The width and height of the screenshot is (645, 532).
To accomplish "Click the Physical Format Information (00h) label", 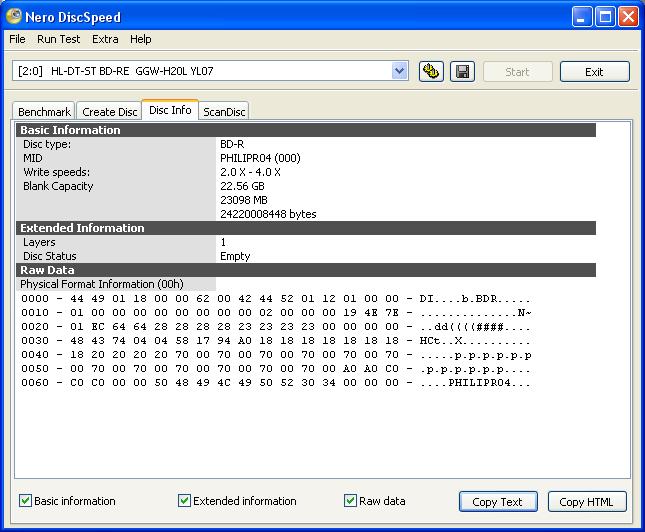I will point(102,284).
